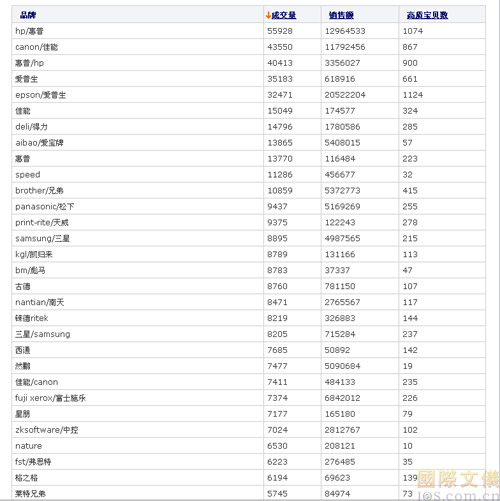Click the 69623 sales value

(337, 478)
